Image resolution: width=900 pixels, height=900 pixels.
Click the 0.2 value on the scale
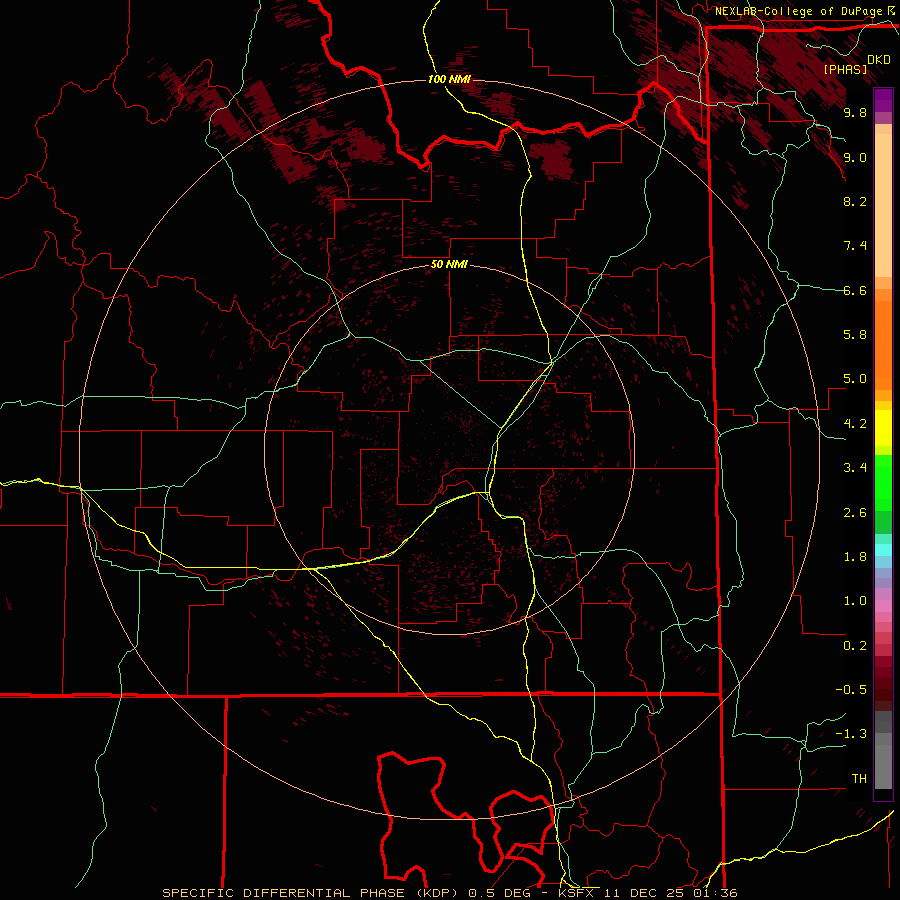tap(855, 646)
